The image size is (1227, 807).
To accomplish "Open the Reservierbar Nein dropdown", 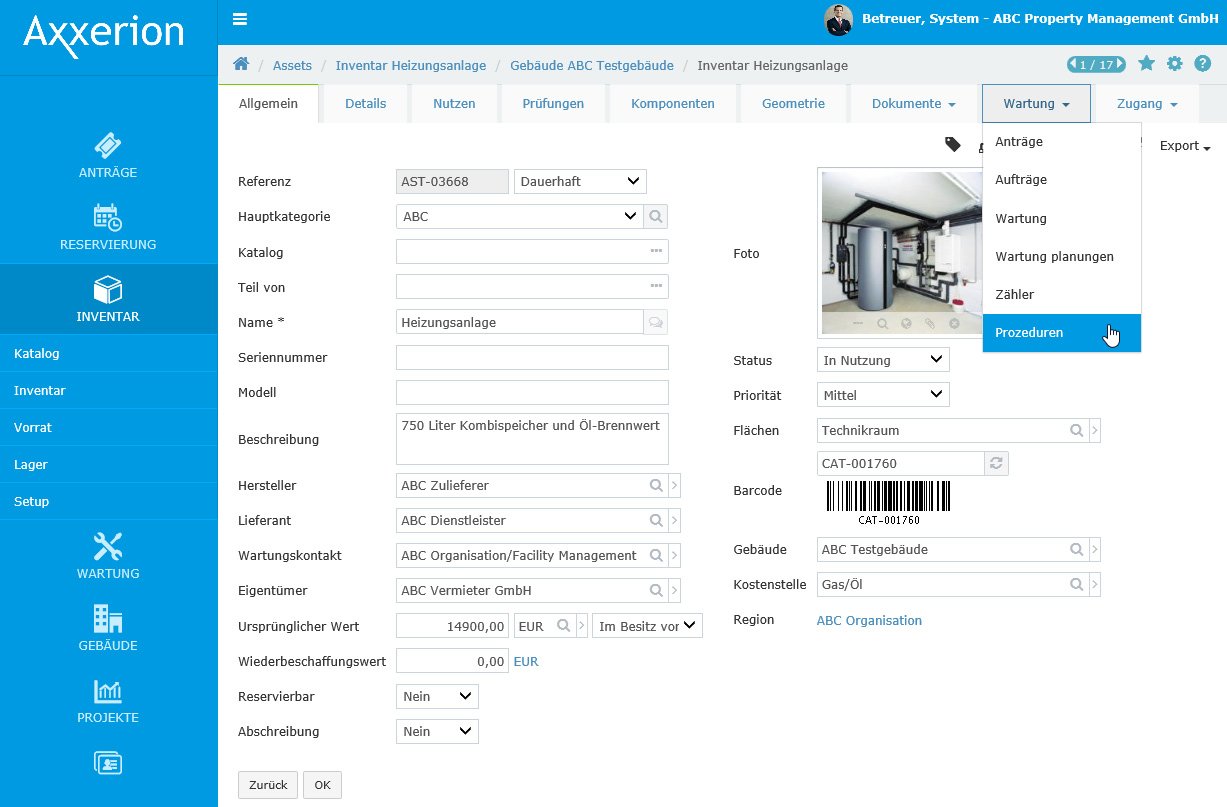I will [x=438, y=696].
